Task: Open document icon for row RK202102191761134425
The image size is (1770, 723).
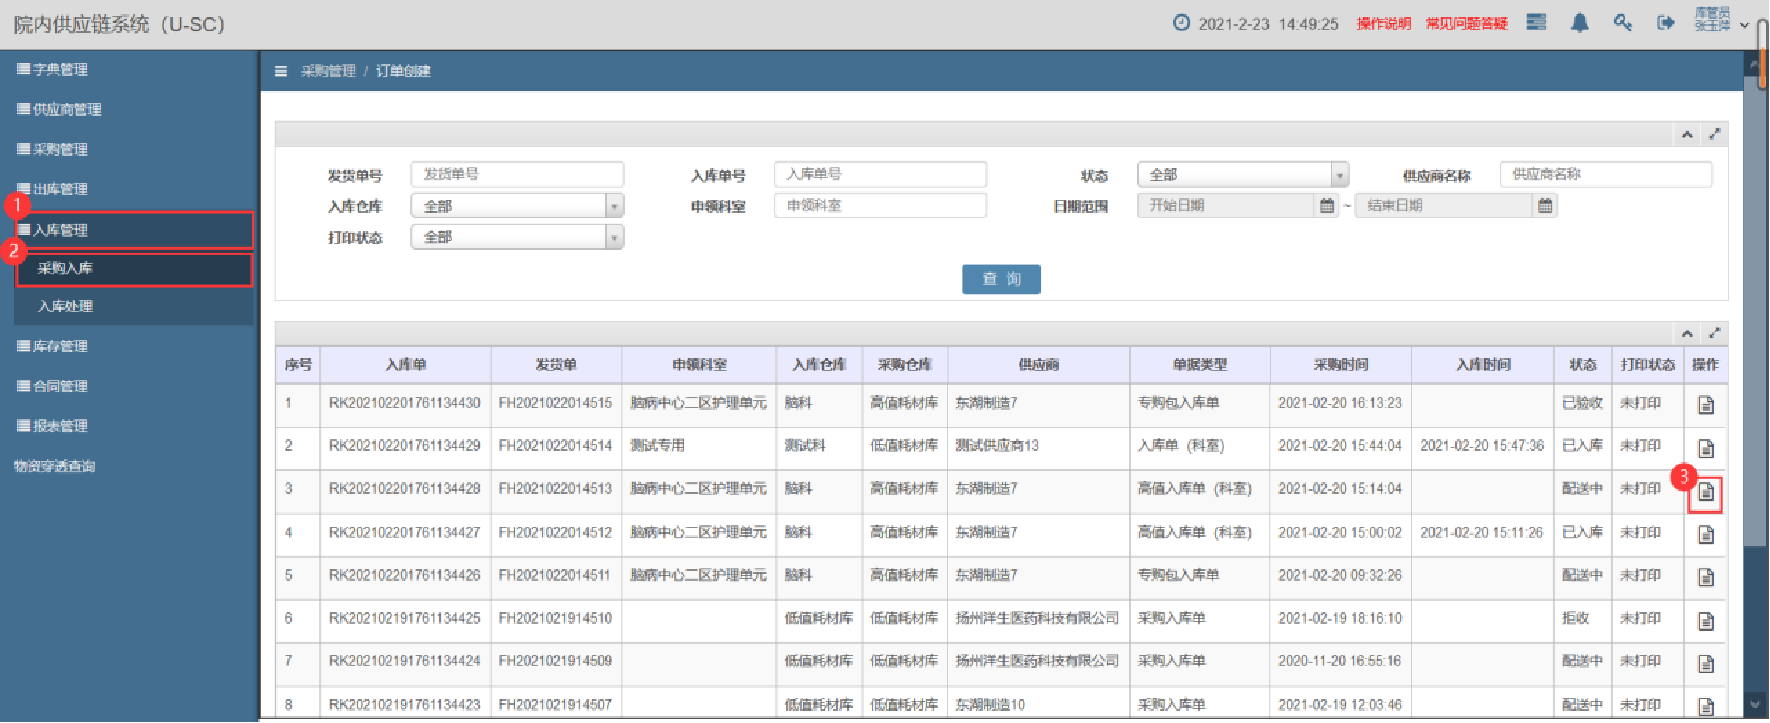Action: coord(1706,621)
